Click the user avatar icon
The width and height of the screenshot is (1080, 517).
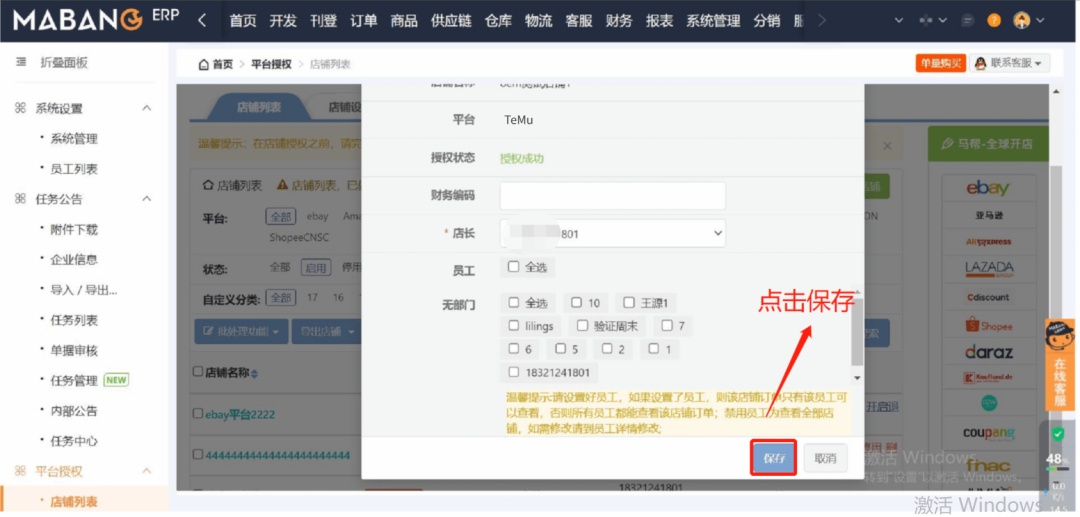point(1021,20)
